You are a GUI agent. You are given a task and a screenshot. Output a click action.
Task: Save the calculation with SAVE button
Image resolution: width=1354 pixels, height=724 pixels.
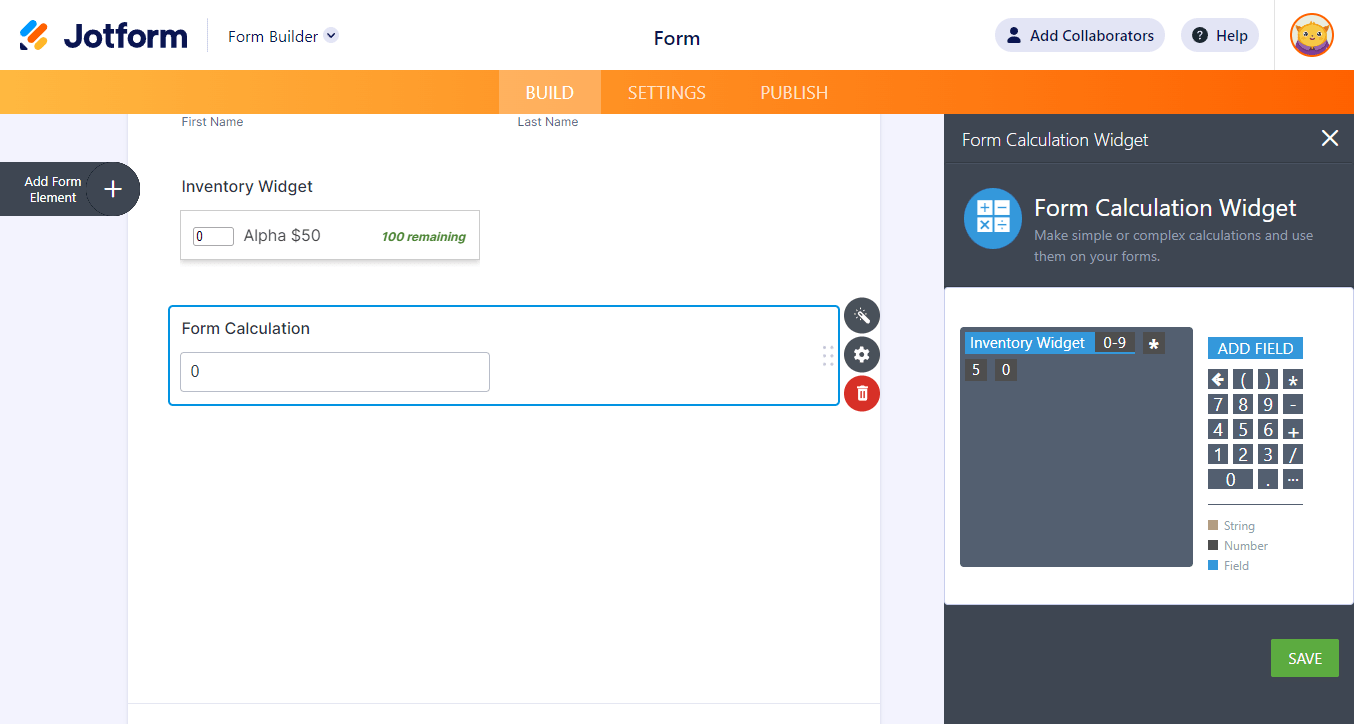[1305, 658]
